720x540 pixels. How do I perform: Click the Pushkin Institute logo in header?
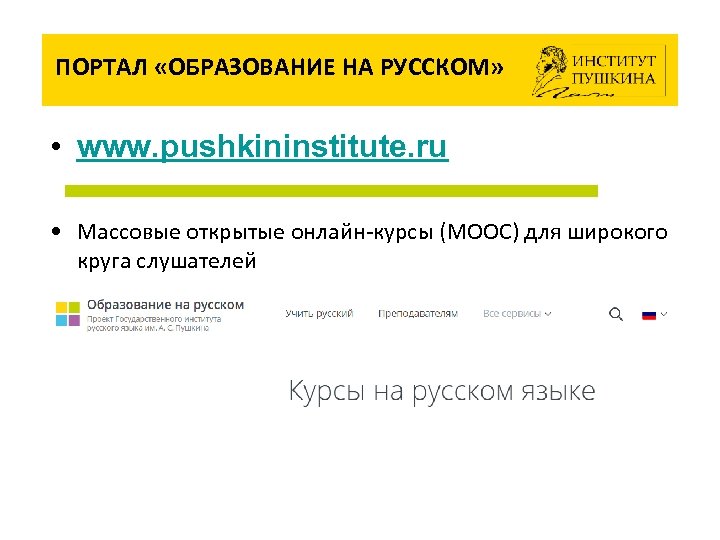599,71
